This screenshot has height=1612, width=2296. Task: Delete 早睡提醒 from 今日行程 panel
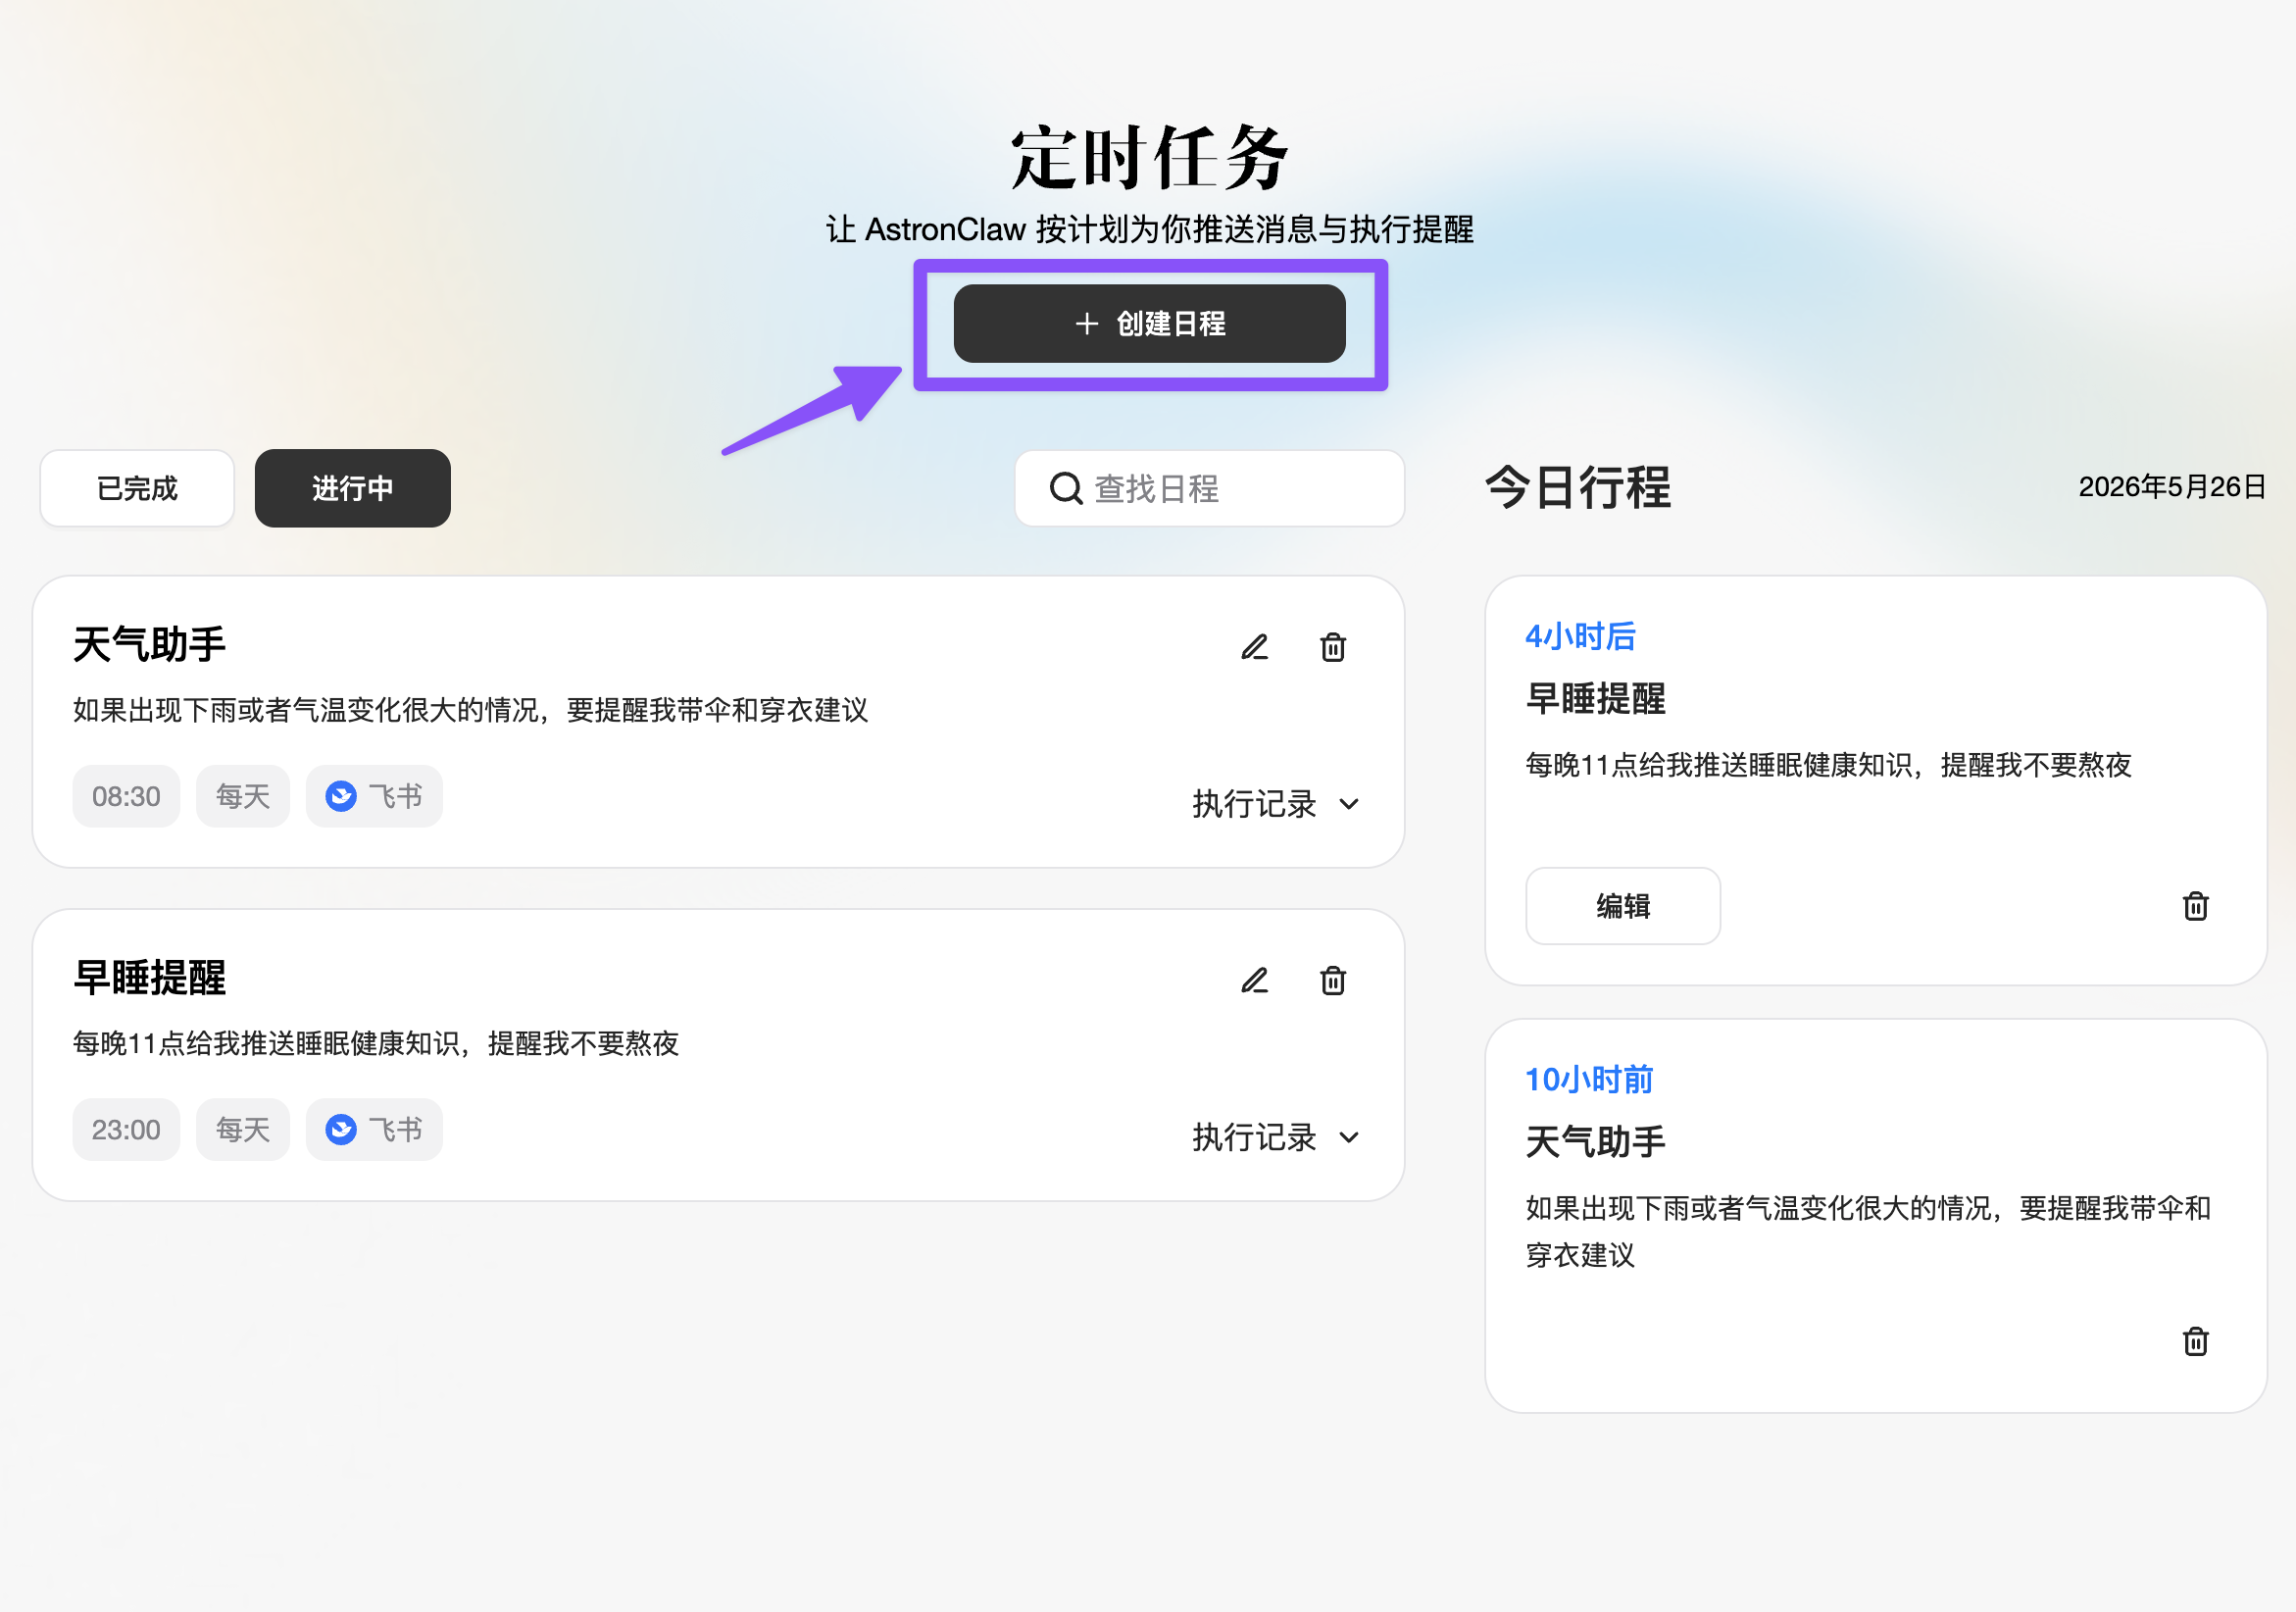point(2195,906)
